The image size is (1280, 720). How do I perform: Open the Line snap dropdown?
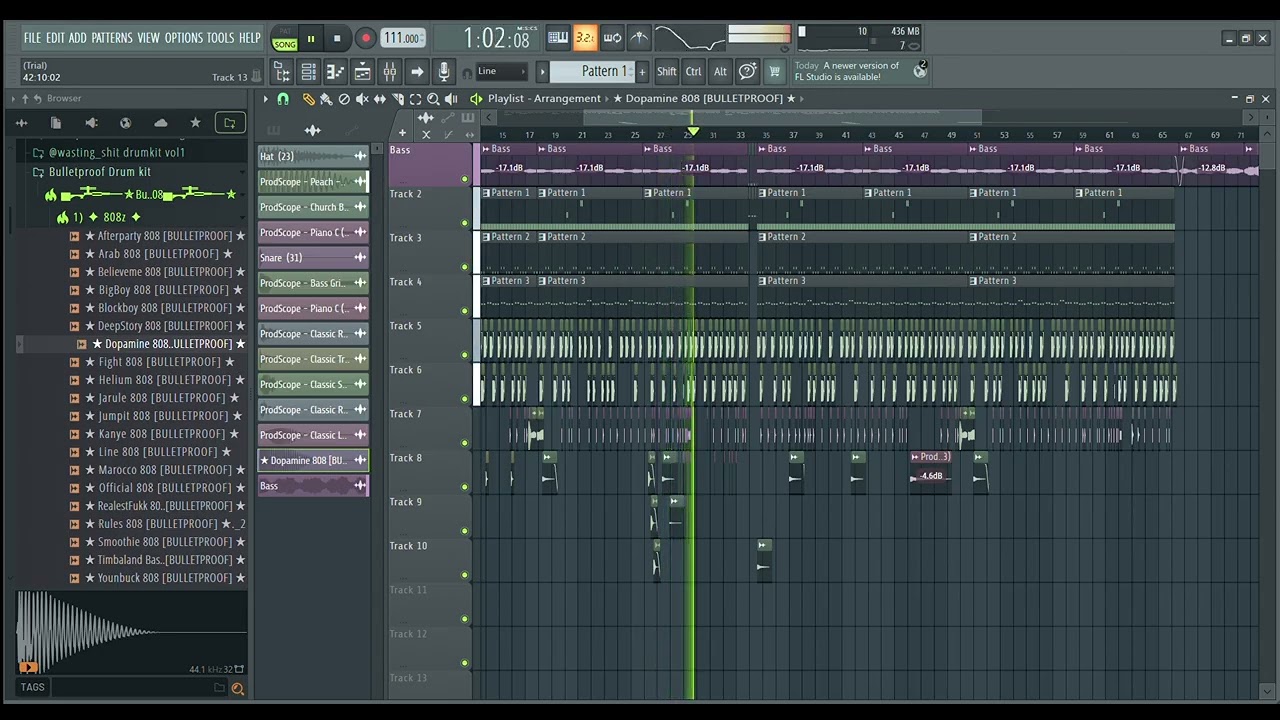coord(501,71)
